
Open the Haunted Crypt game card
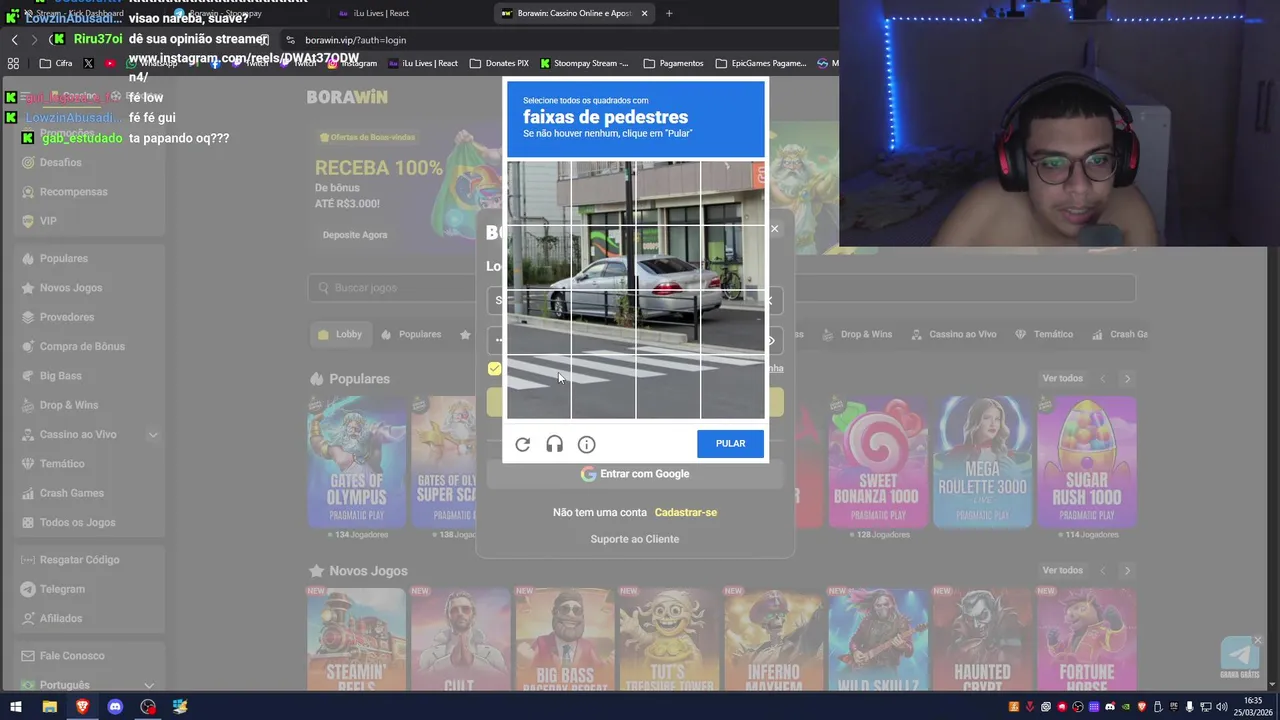(982, 640)
